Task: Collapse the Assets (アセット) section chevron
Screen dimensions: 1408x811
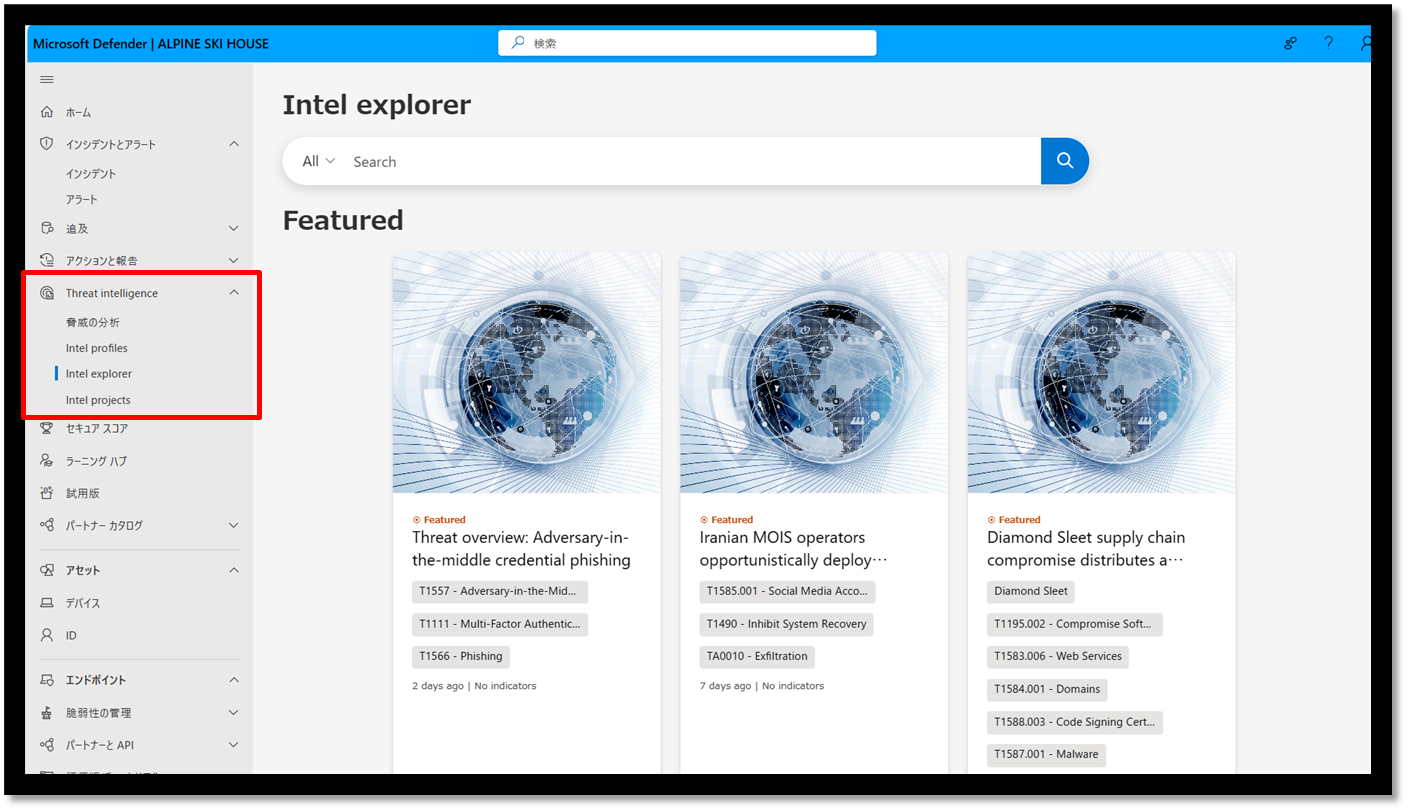Action: pos(234,570)
